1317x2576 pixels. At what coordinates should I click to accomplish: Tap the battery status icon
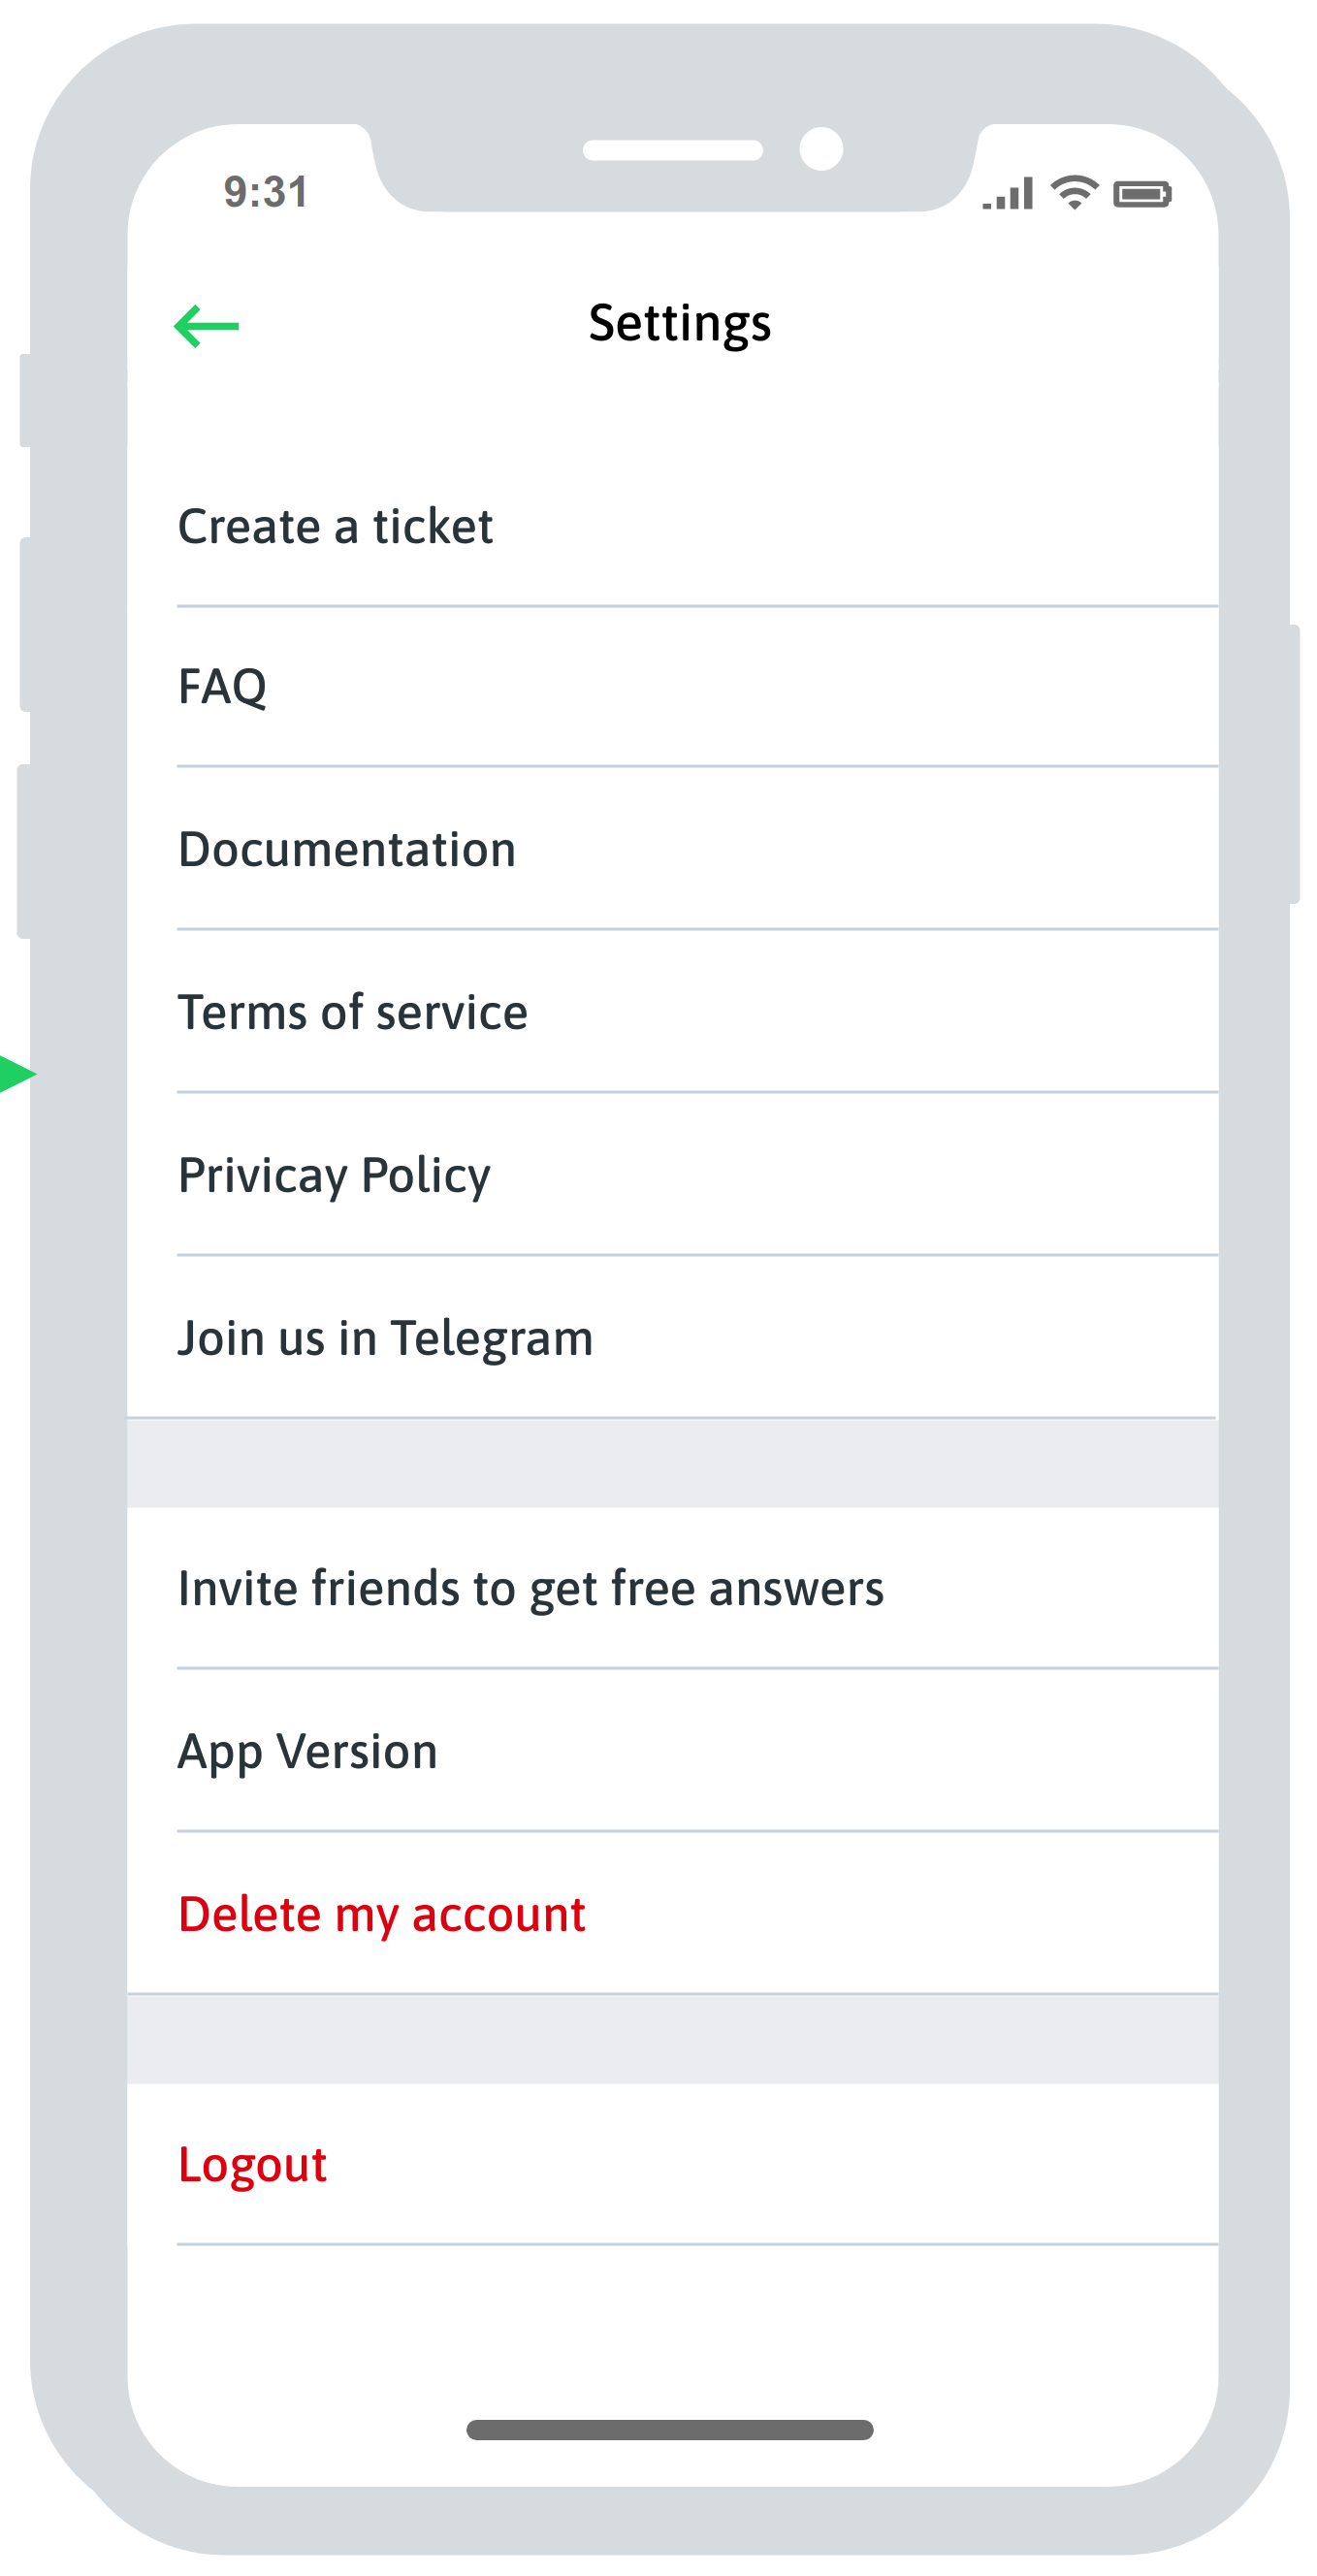click(x=1142, y=193)
